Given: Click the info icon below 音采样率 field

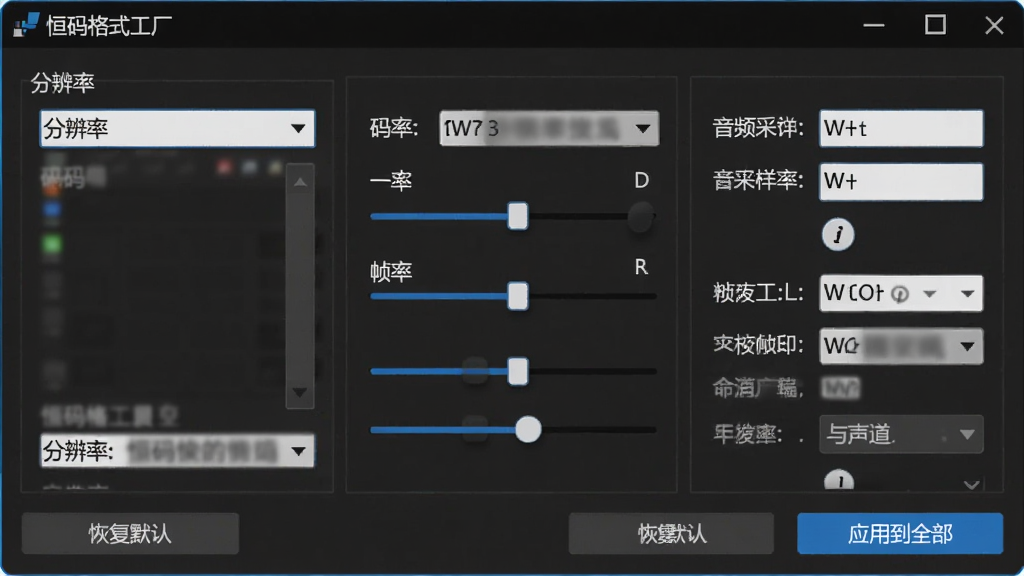Looking at the screenshot, I should pos(838,234).
